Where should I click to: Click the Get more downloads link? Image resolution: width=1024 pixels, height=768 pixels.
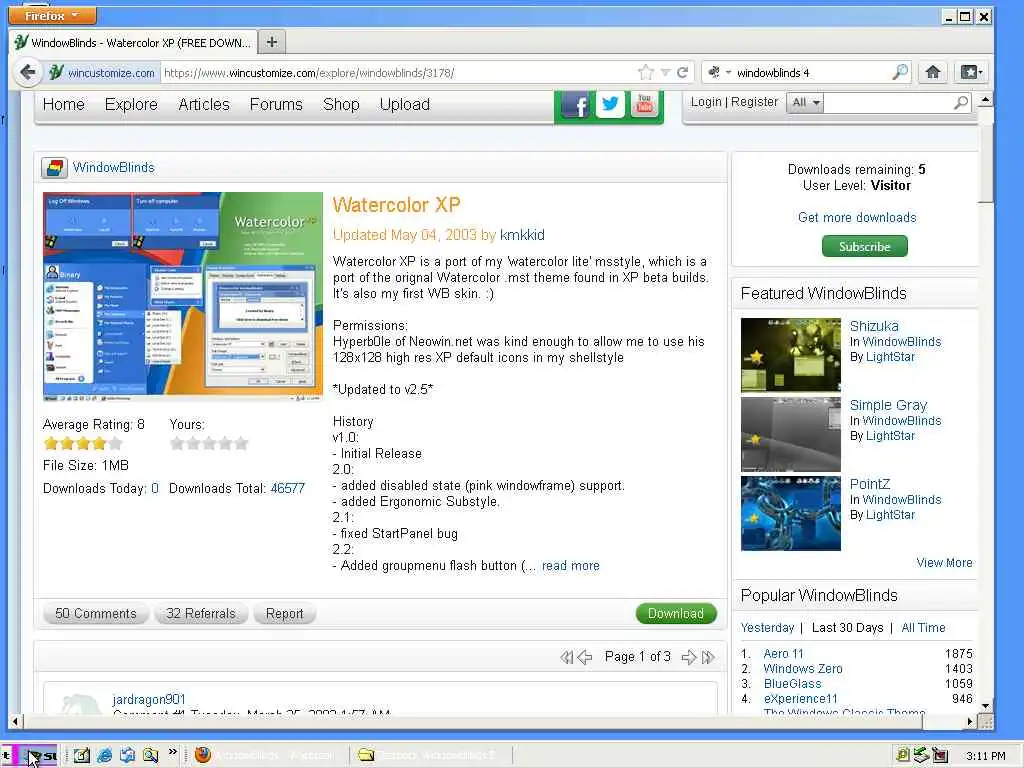pyautogui.click(x=857, y=217)
